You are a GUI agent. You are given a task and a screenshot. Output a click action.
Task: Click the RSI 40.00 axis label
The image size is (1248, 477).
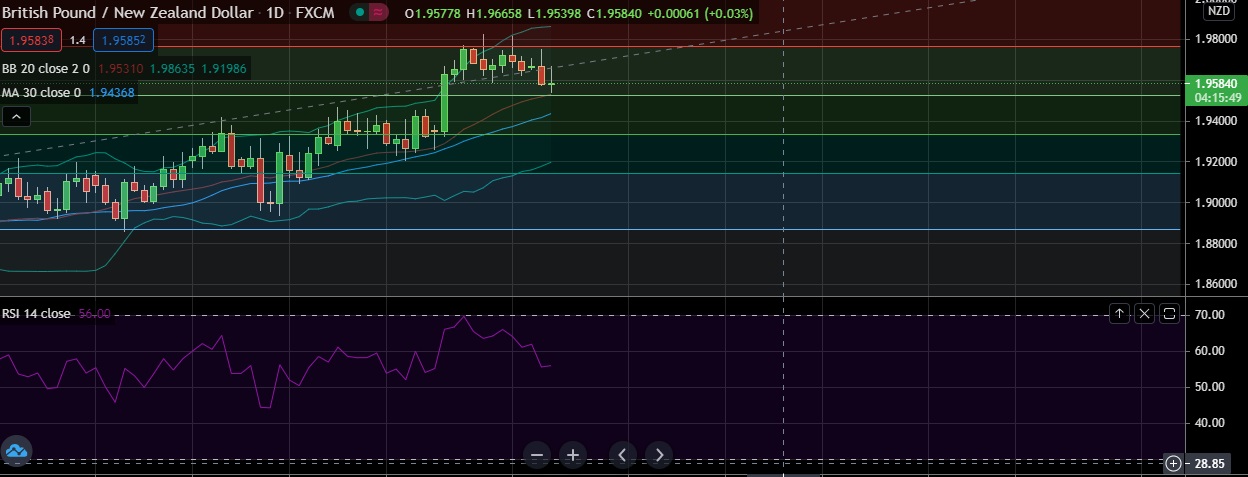pos(1211,423)
